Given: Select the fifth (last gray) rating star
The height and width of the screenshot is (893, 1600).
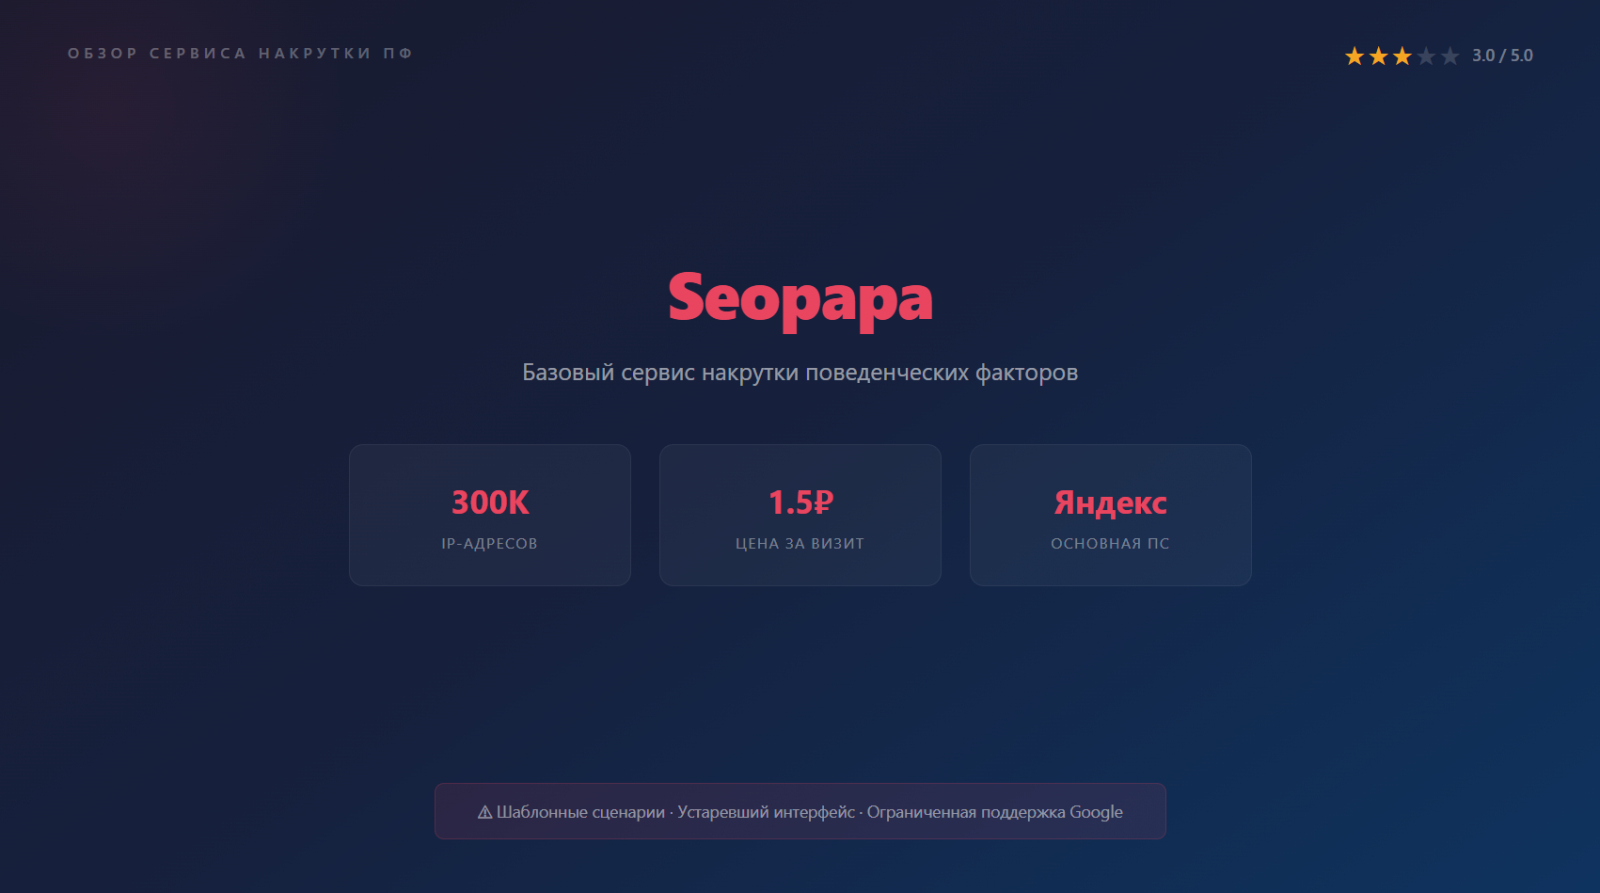Looking at the screenshot, I should pyautogui.click(x=1450, y=56).
